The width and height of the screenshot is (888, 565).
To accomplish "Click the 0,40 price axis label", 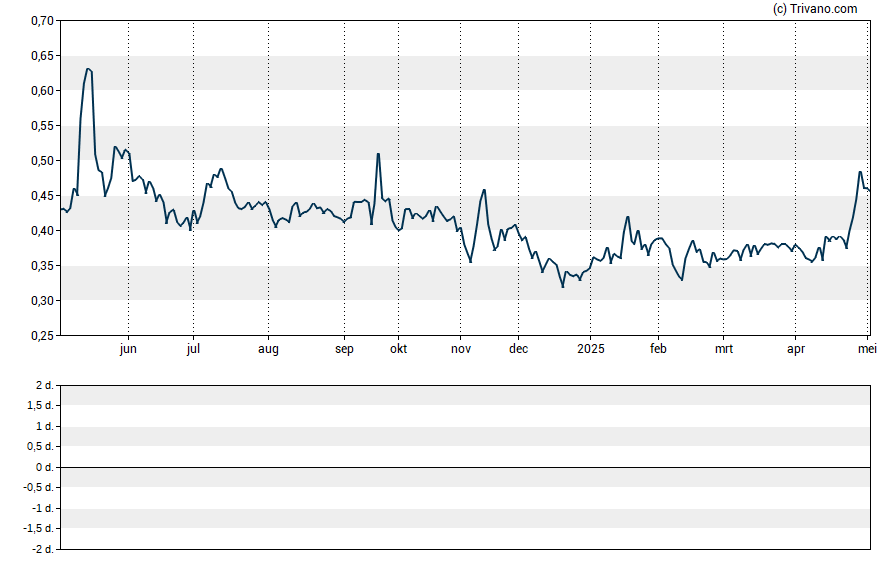I will 42,231.
